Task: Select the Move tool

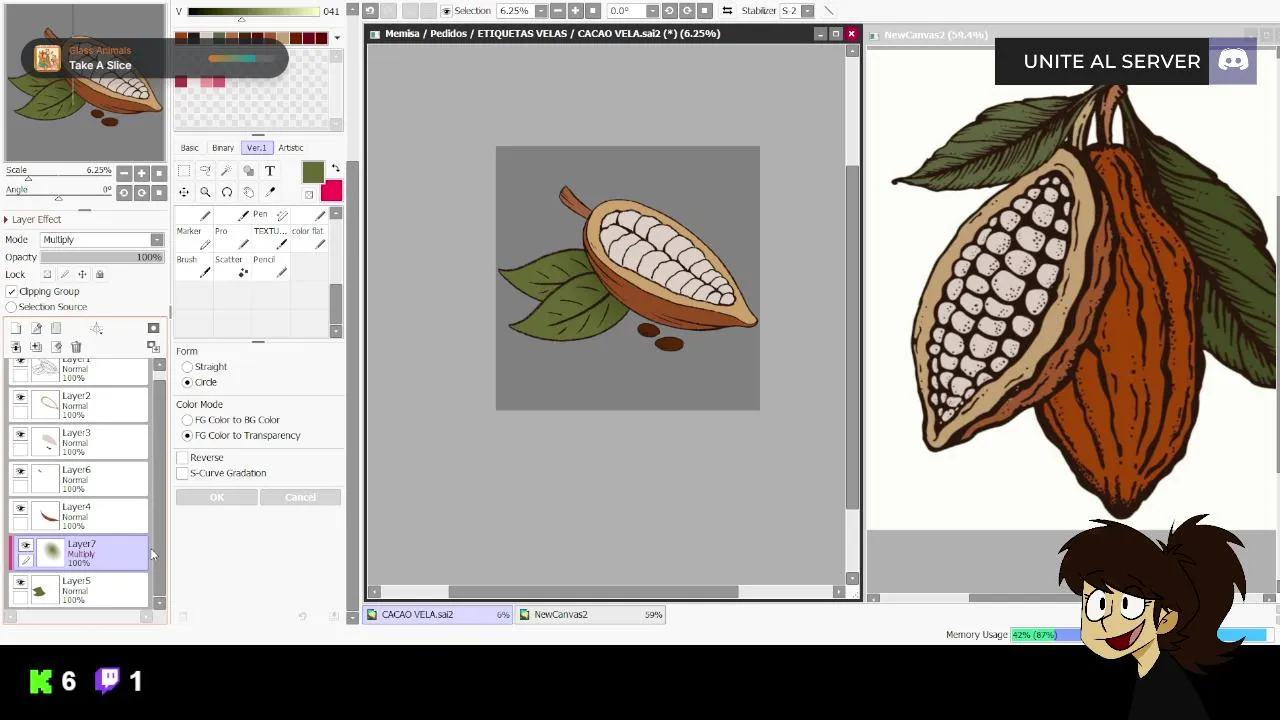Action: (x=184, y=192)
